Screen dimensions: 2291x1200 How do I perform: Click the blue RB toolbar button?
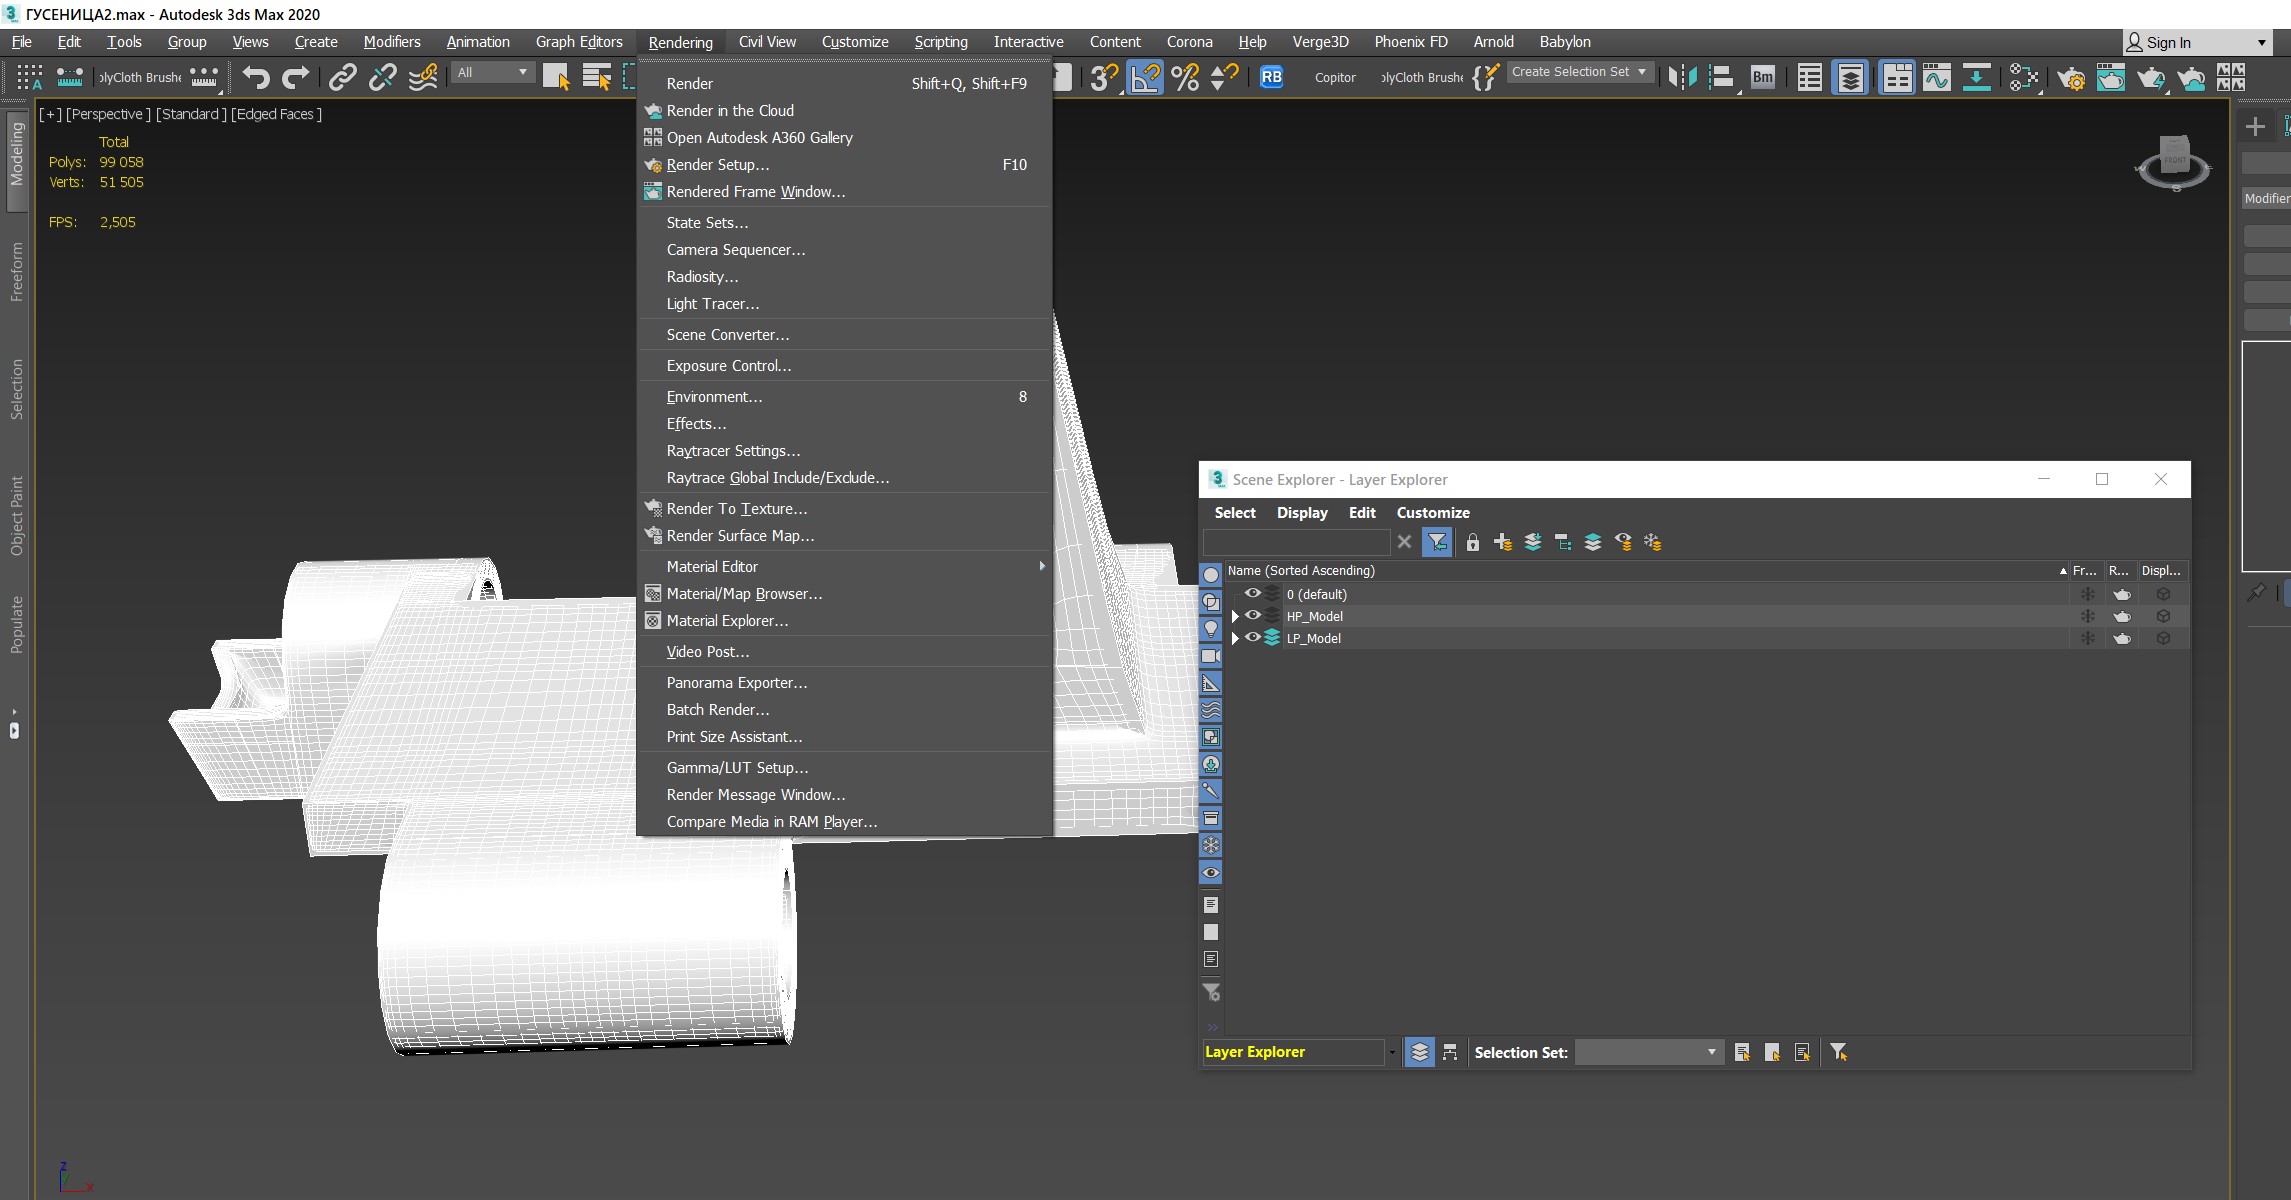[x=1271, y=77]
